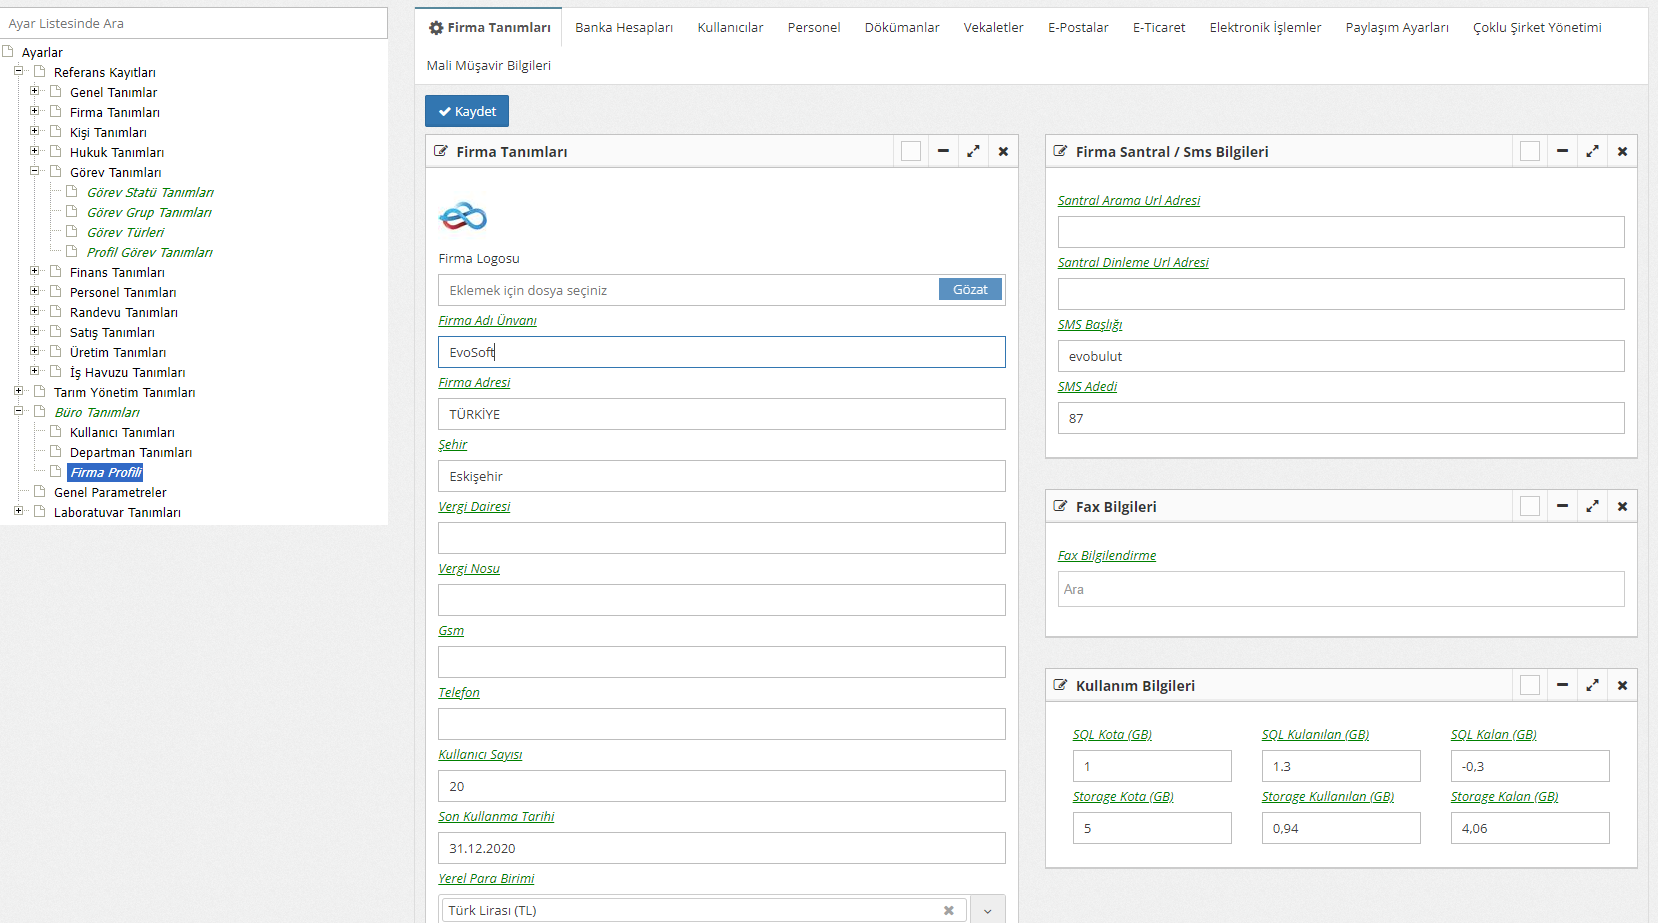The image size is (1658, 923).
Task: Click the Vergi Dairesi input field
Action: pyautogui.click(x=721, y=538)
